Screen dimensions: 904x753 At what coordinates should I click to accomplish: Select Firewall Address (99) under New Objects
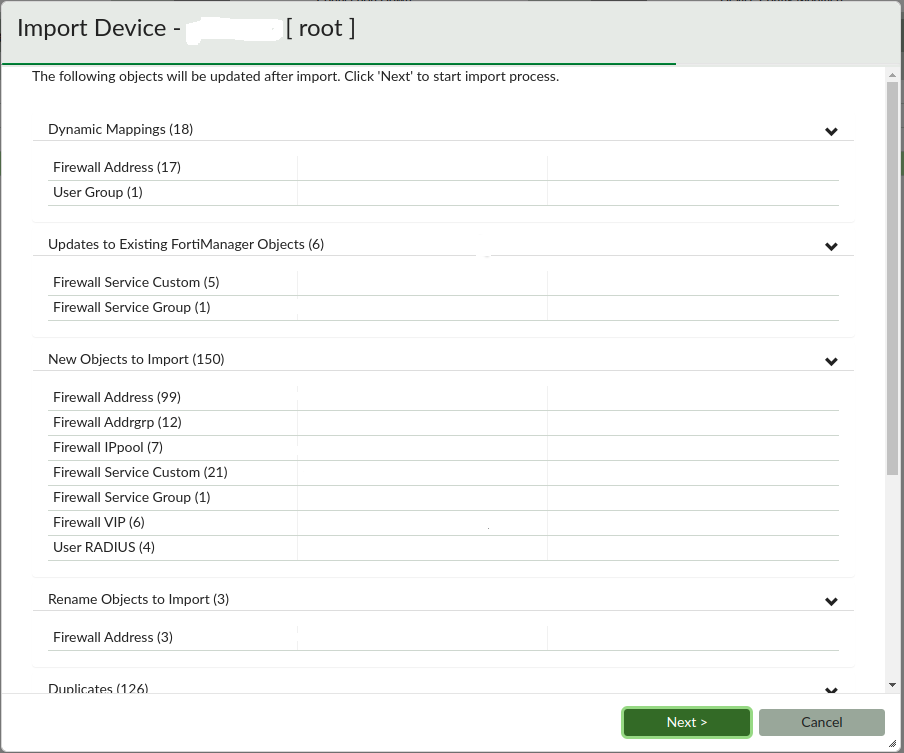[116, 397]
